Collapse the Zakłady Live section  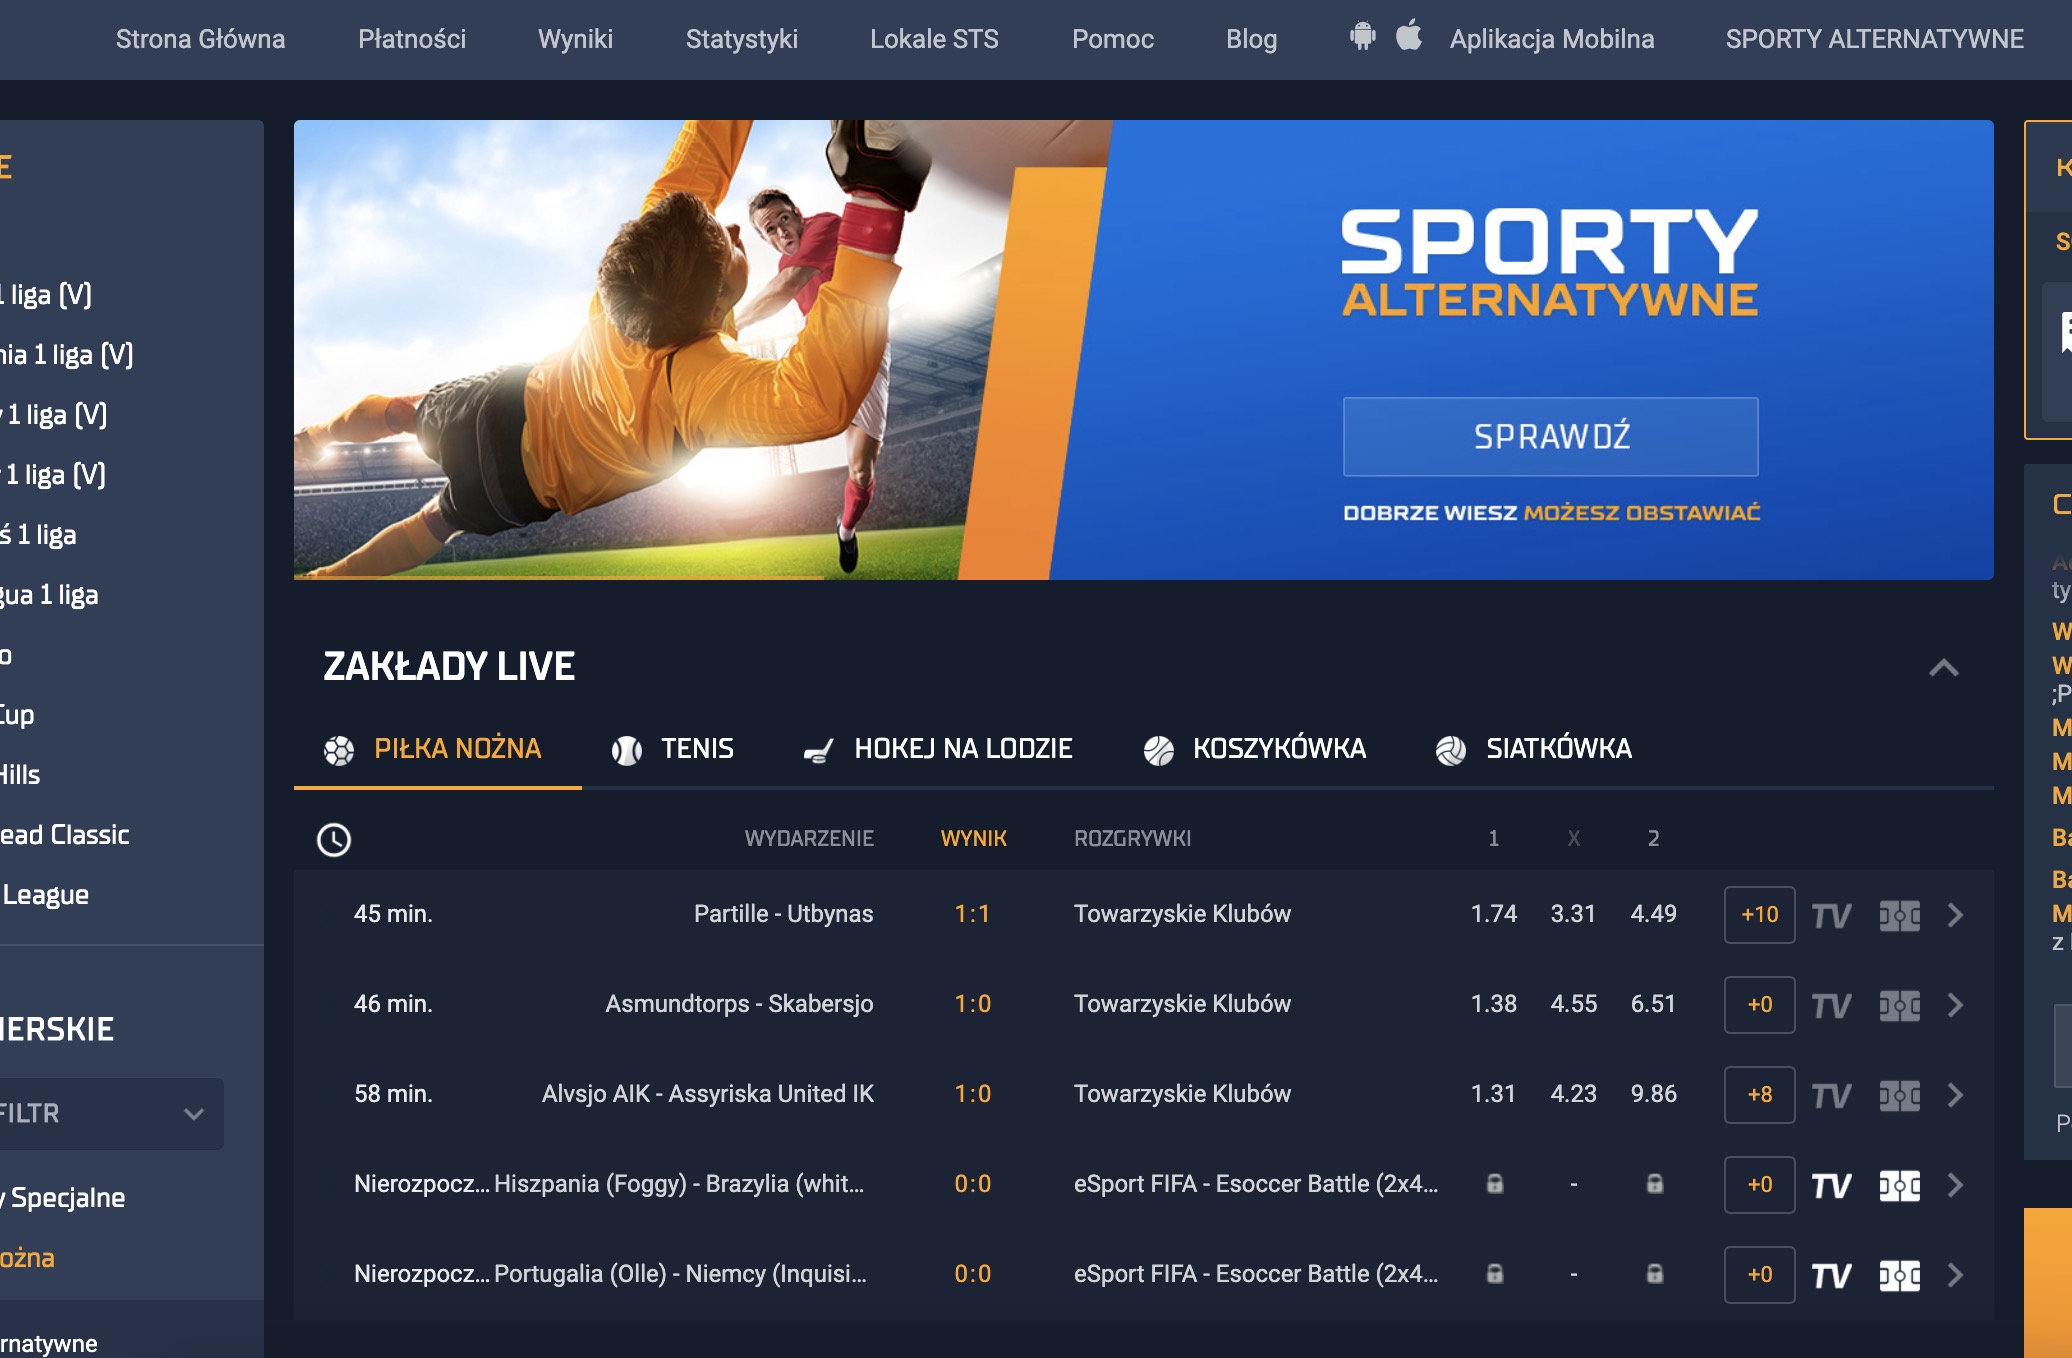coord(1943,667)
